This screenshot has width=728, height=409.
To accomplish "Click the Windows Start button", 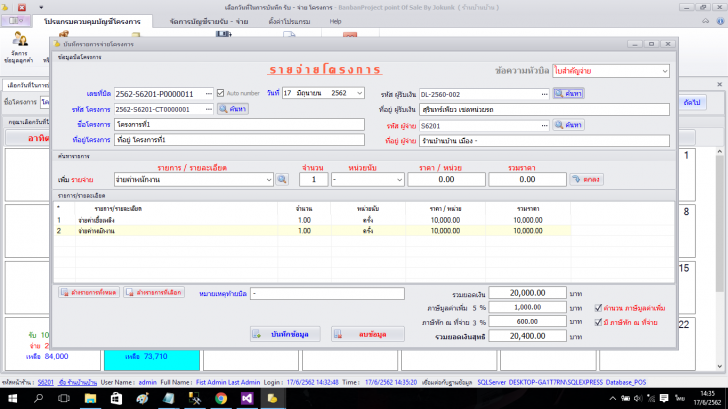I will point(13,398).
